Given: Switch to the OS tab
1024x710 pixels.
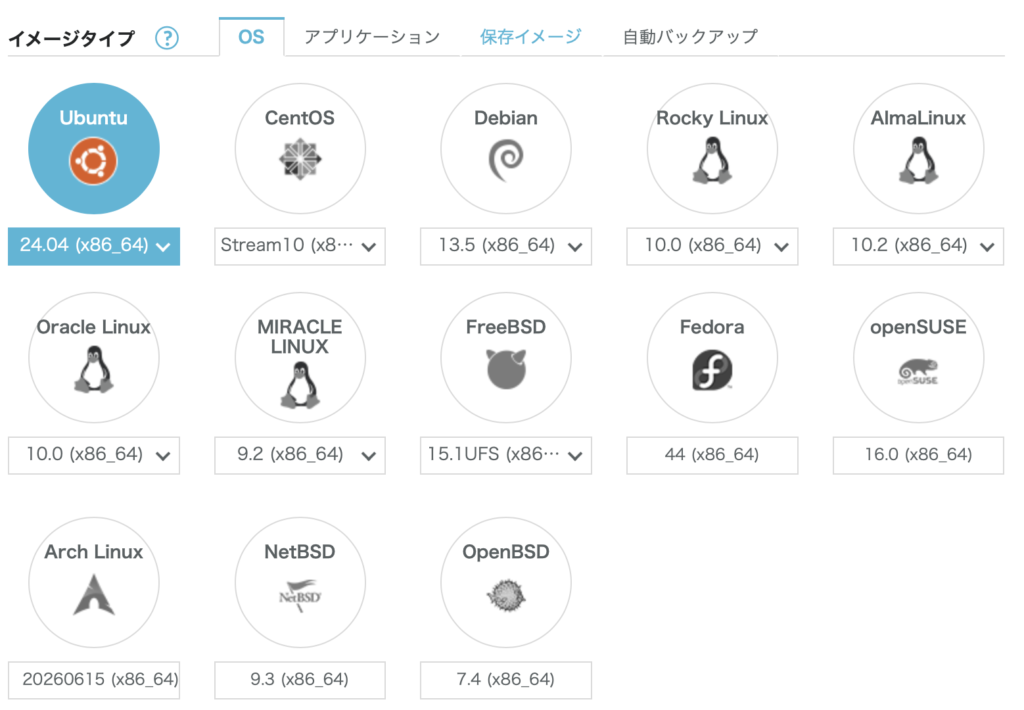Looking at the screenshot, I should (x=251, y=37).
